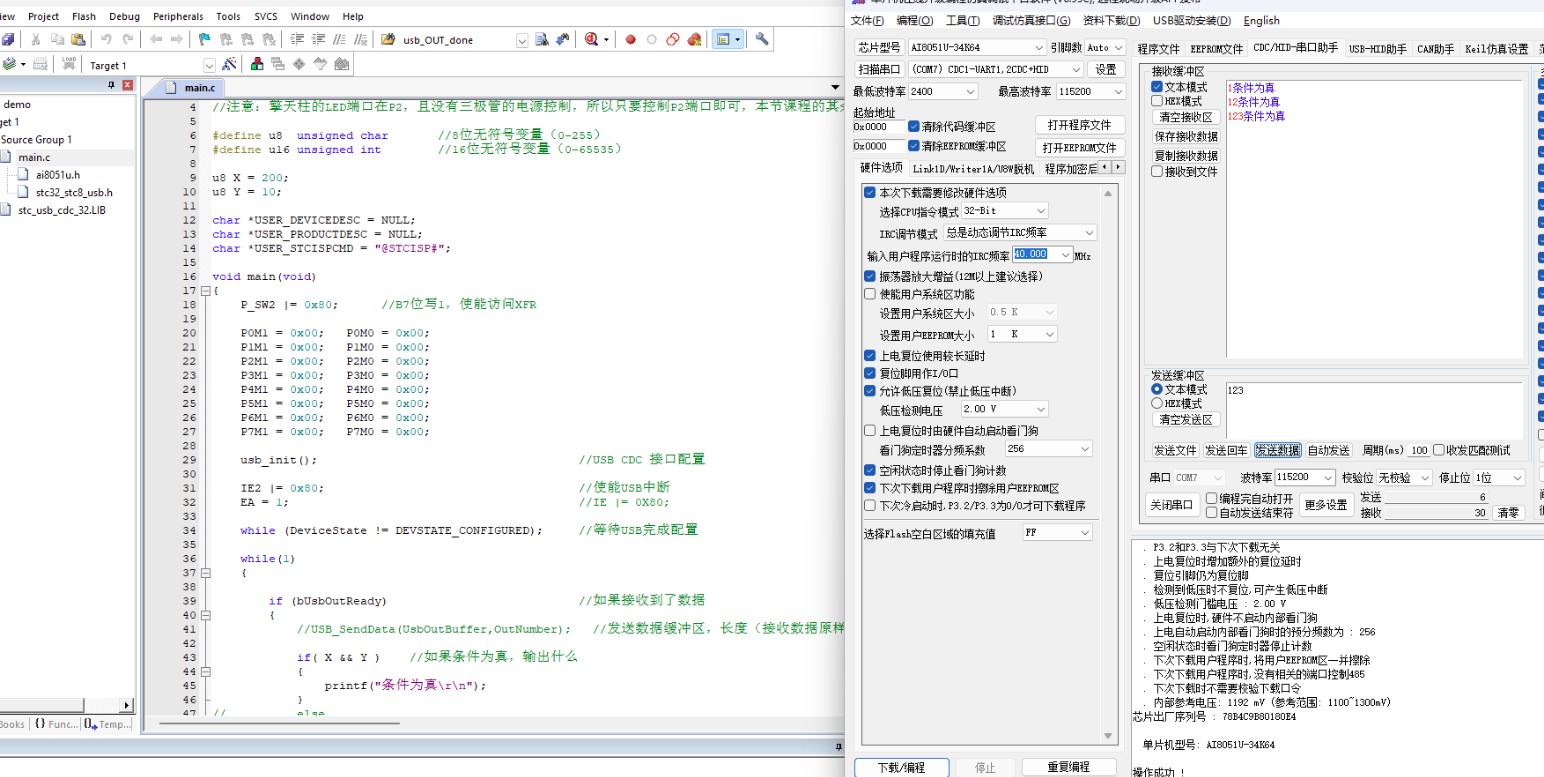This screenshot has width=1544, height=777.
Task: Close the Keil project panel with red X
Action: (x=127, y=86)
